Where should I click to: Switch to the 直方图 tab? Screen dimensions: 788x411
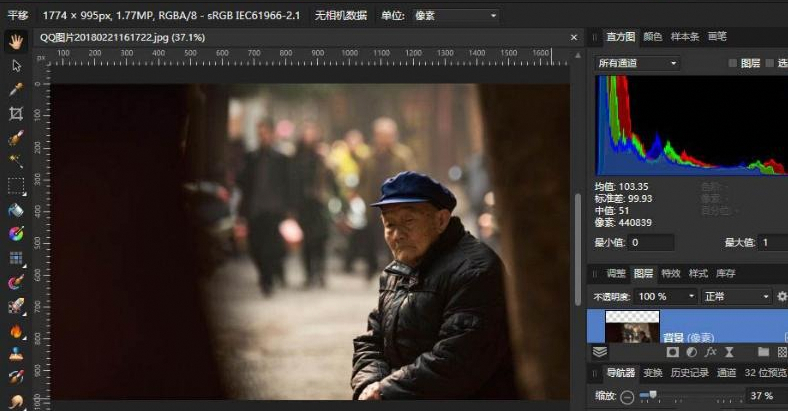coord(620,37)
